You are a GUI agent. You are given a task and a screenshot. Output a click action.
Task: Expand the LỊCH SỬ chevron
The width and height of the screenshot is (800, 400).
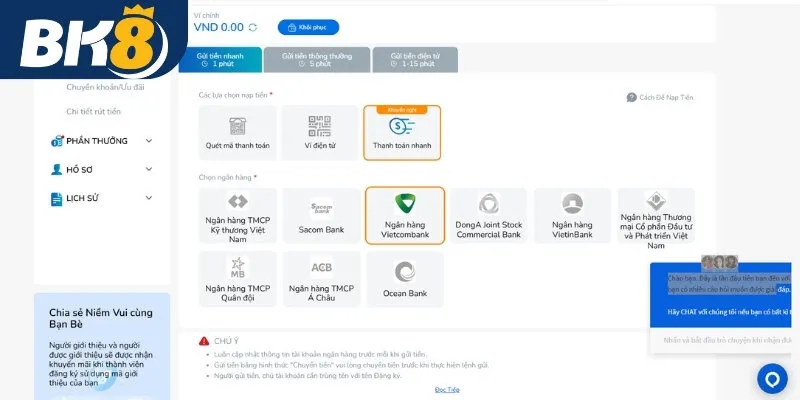149,198
